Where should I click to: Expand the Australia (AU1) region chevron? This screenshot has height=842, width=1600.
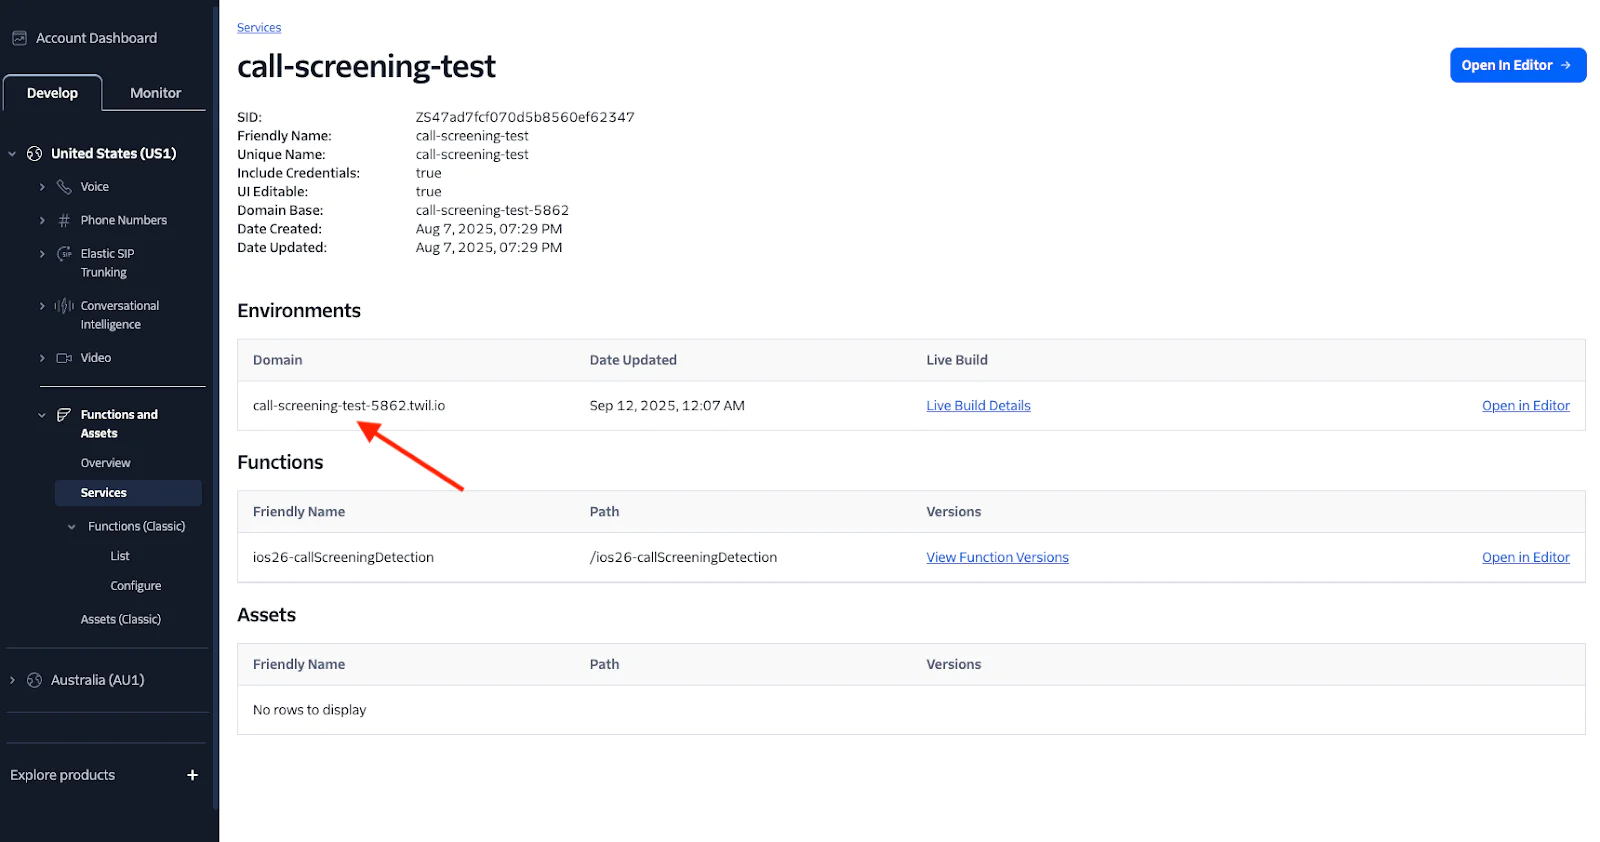(12, 680)
